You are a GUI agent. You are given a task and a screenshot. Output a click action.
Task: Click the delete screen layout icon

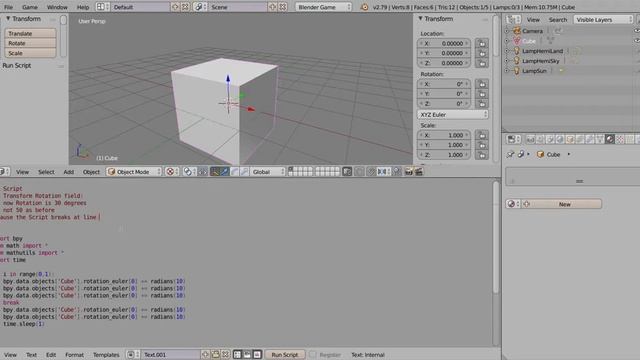click(x=185, y=7)
